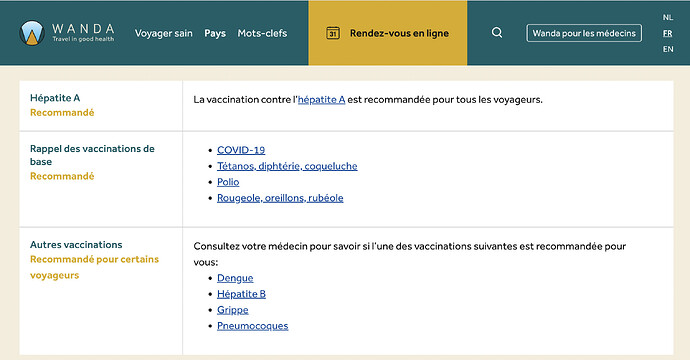
Task: Open the search magnifier icon
Action: pos(497,33)
